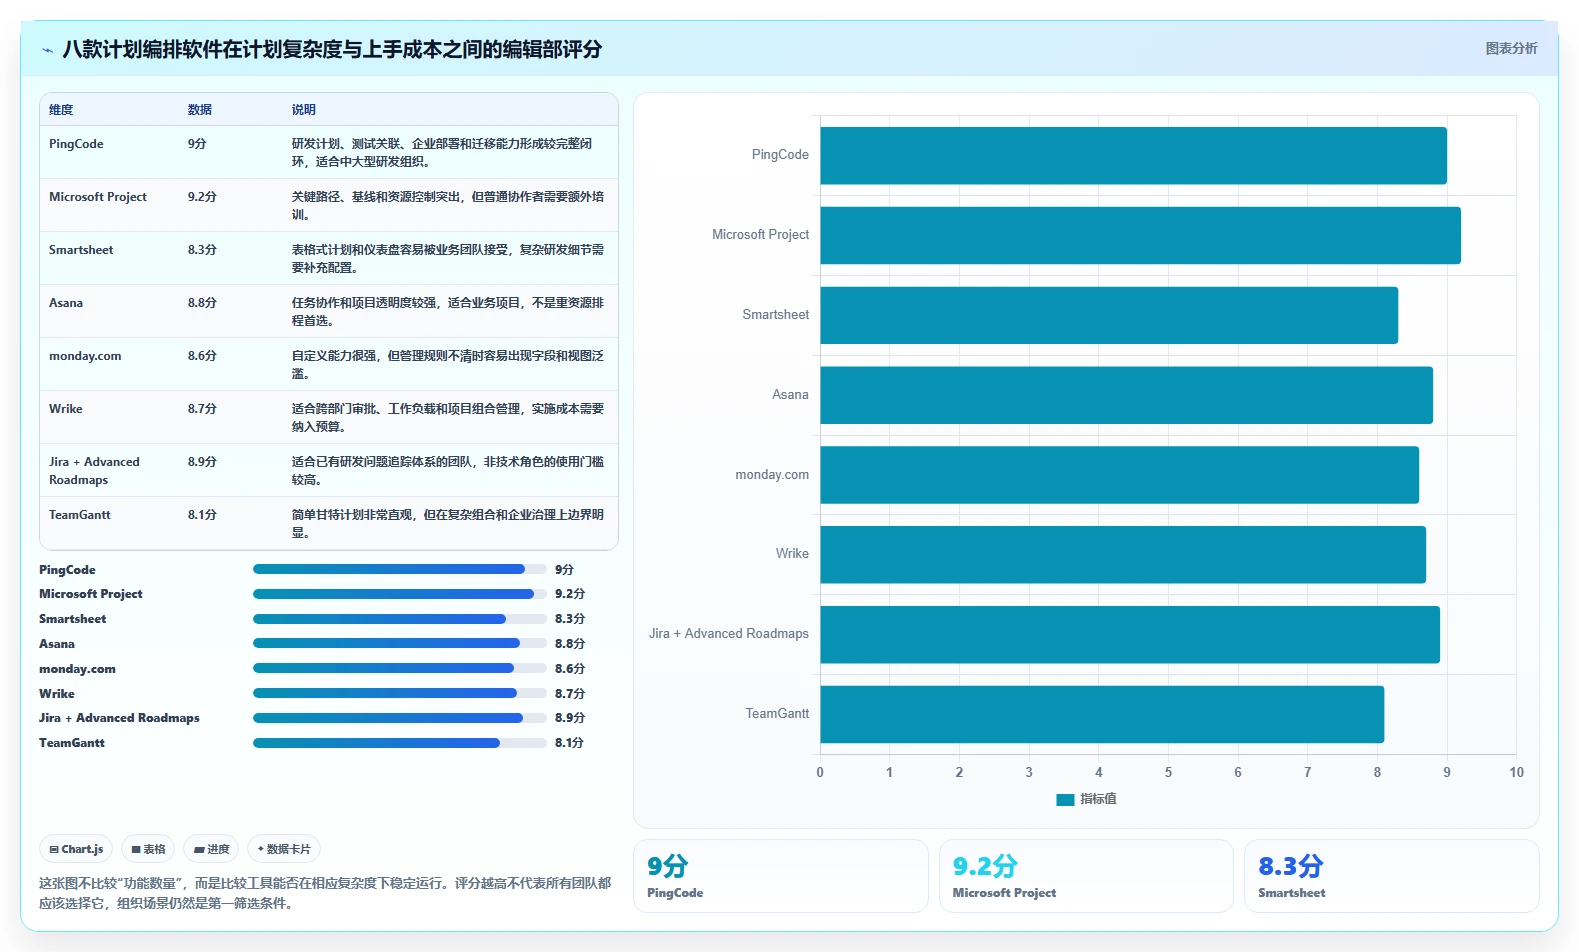Click the 表格 tag chip
1579x952 pixels.
(x=148, y=849)
